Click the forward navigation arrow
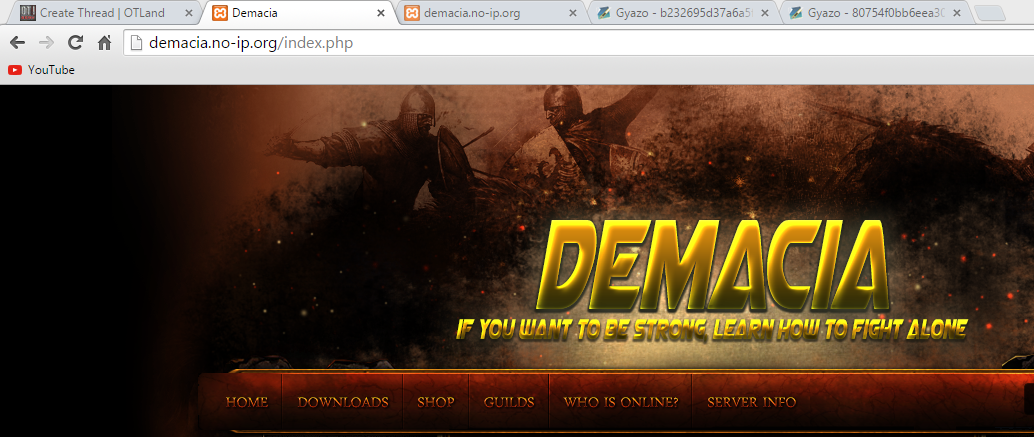This screenshot has height=437, width=1034. pos(46,43)
